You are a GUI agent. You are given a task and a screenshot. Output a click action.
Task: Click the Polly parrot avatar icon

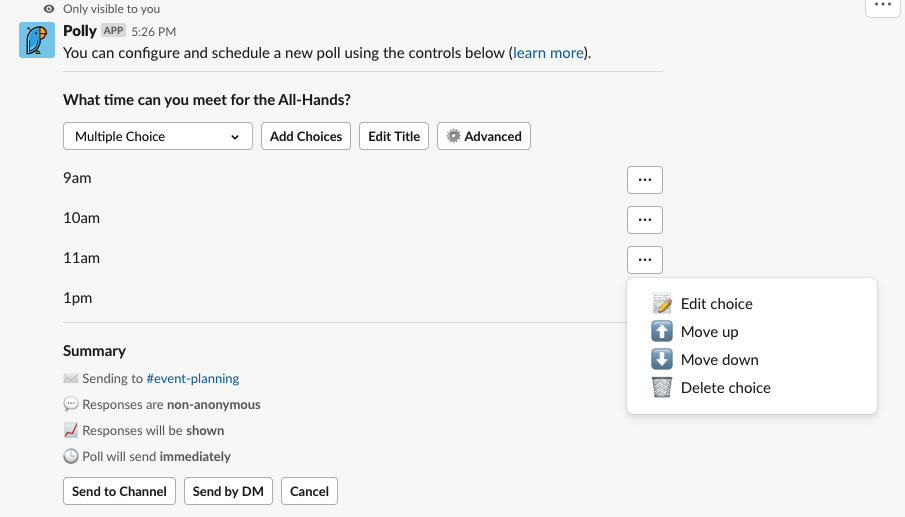tap(37, 40)
